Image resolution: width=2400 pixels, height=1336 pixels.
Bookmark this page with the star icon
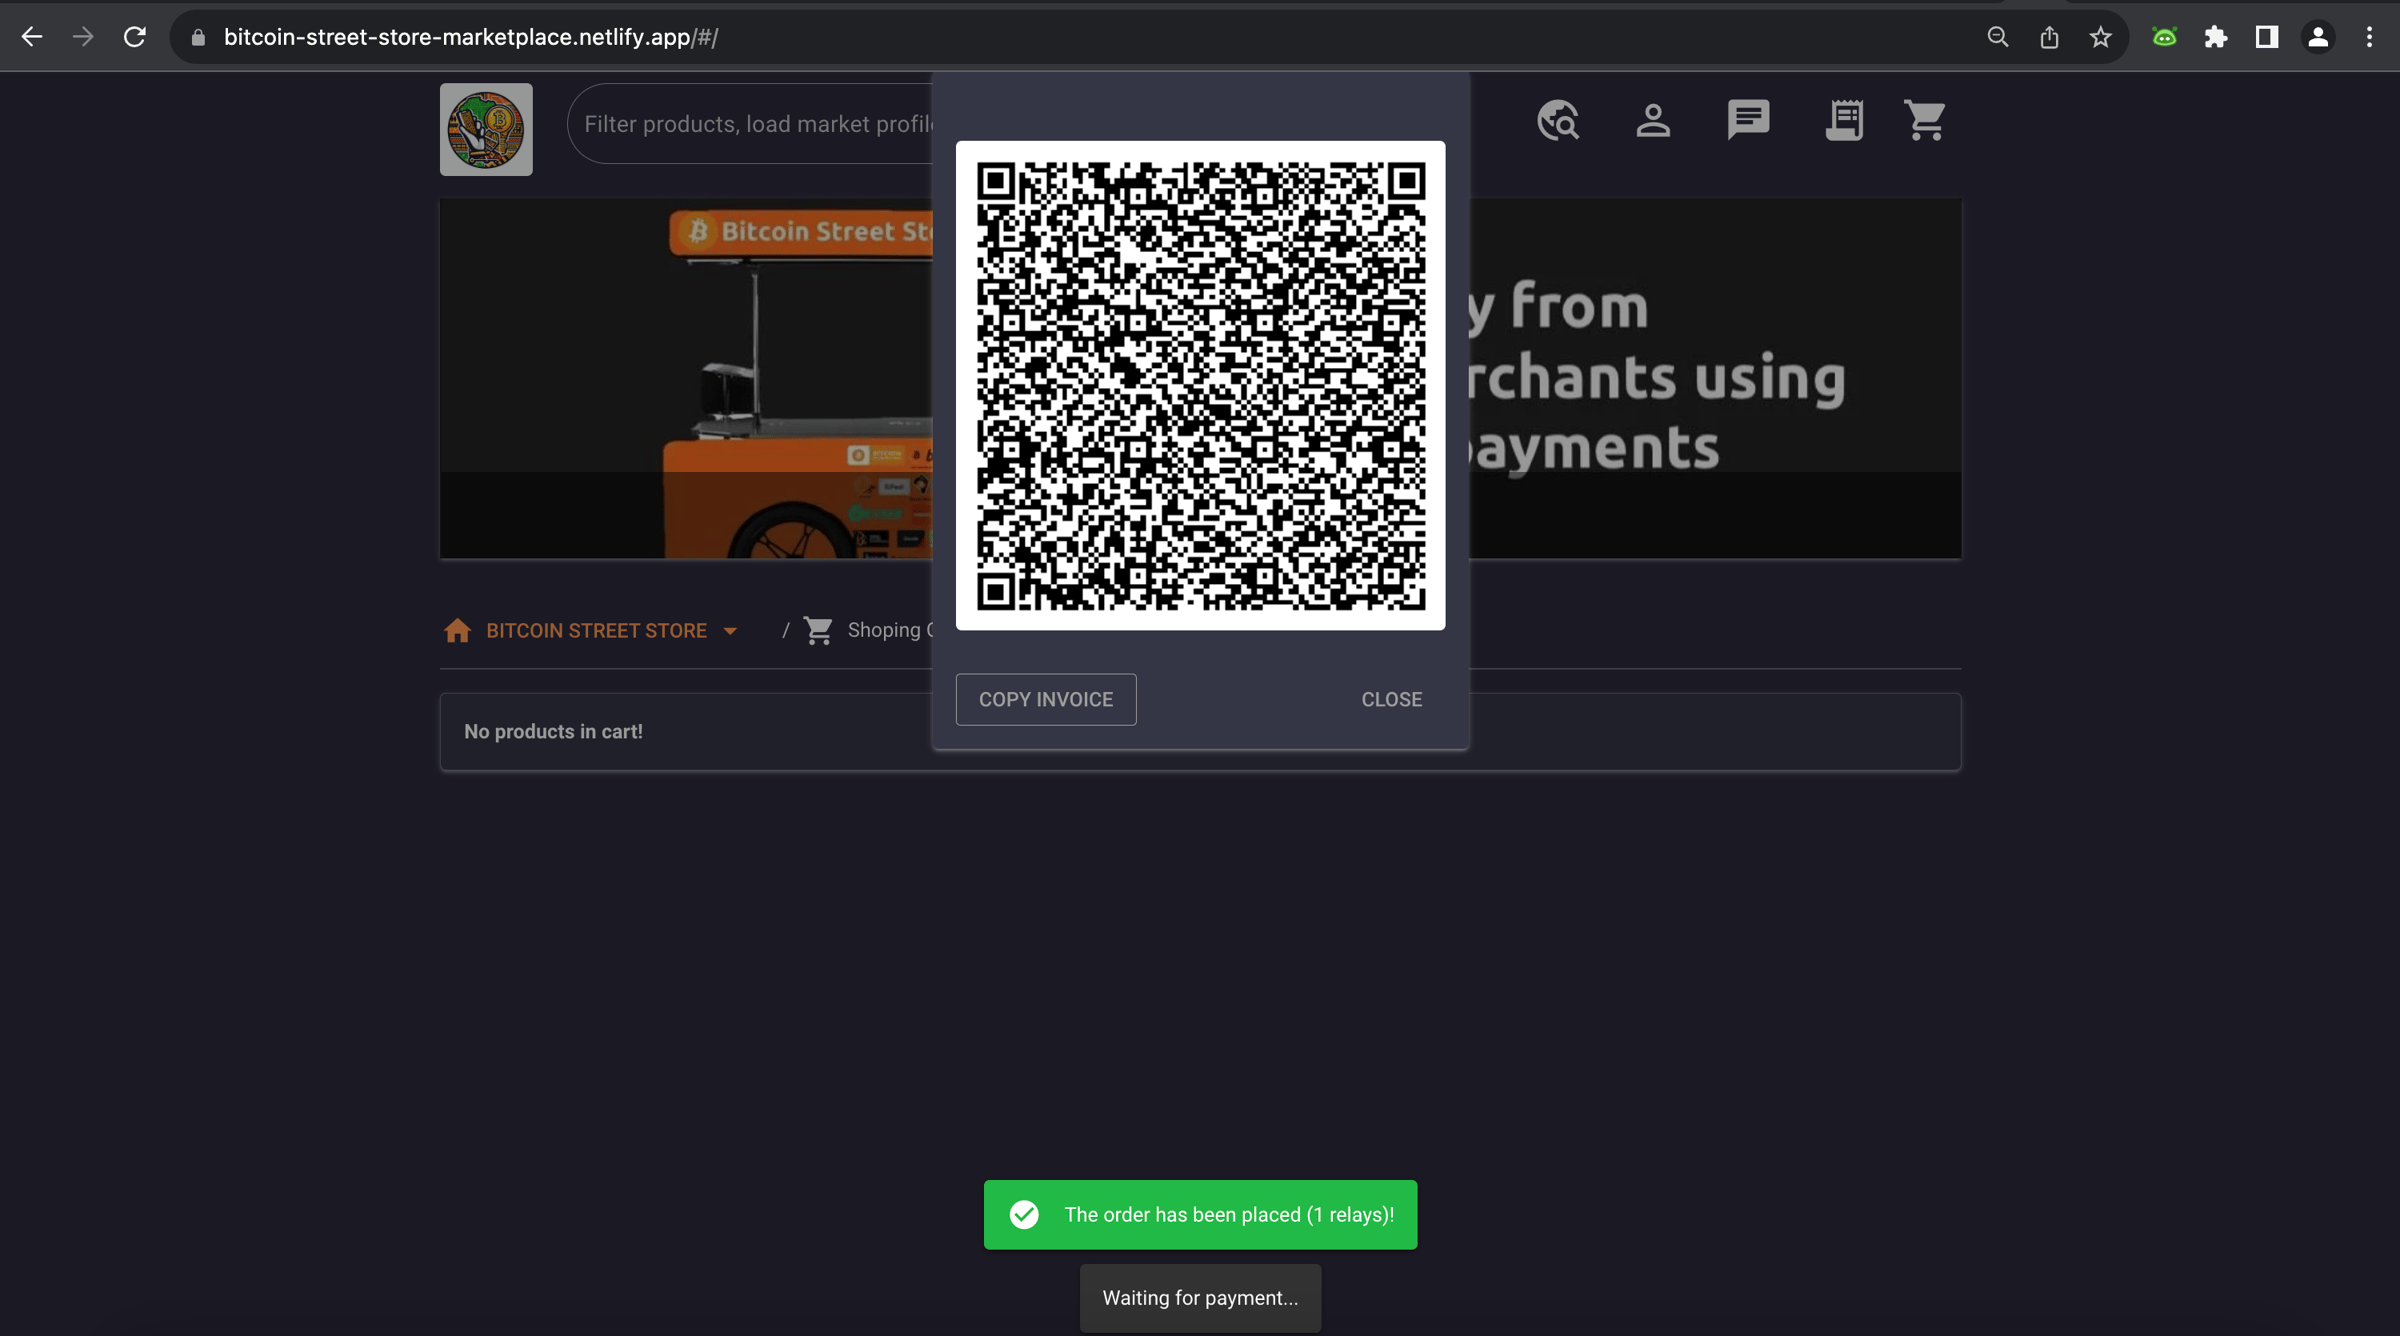coord(2100,37)
